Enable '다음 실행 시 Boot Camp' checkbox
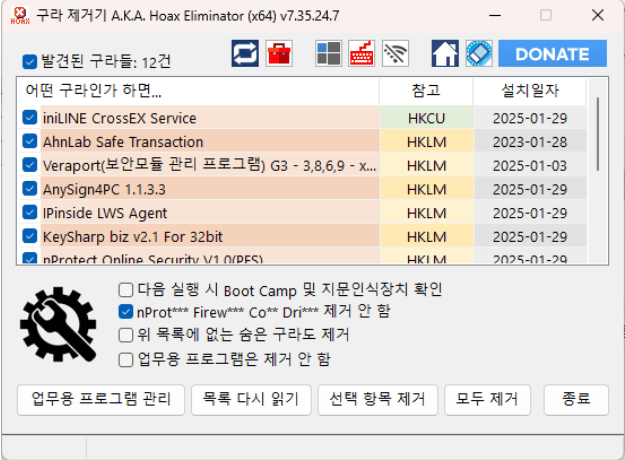This screenshot has height=460, width=625. tap(126, 290)
